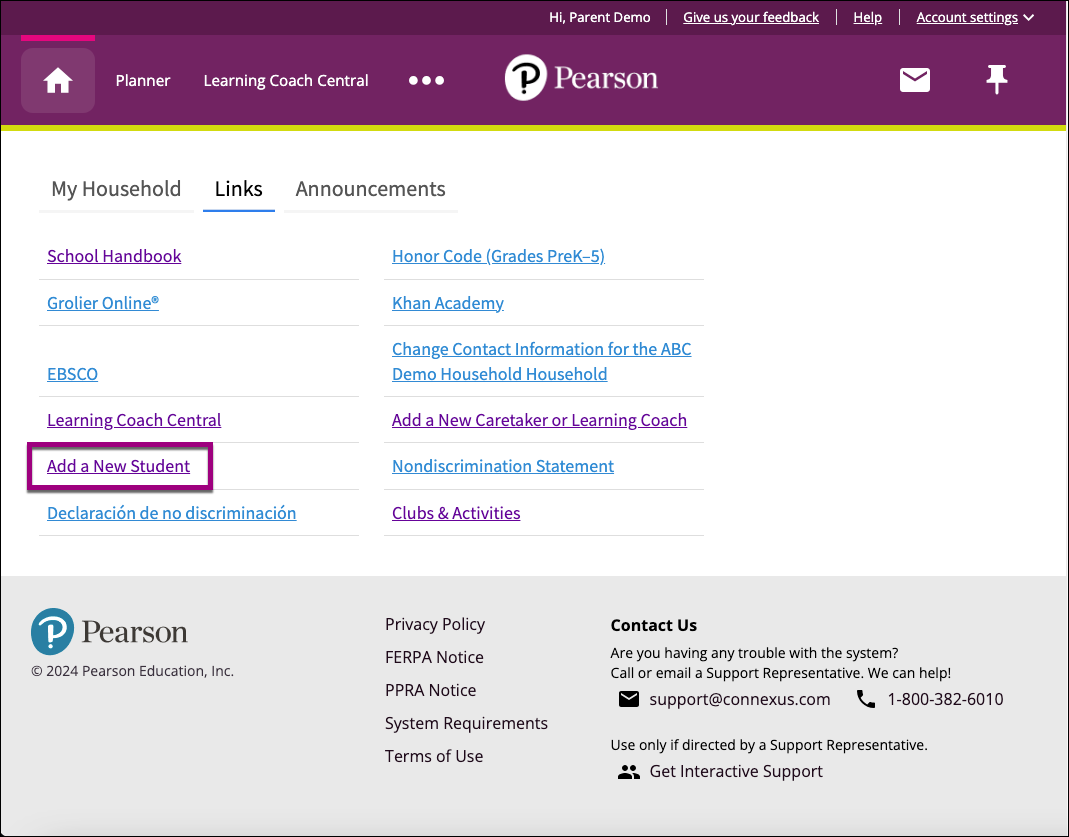Open Learning Coach Central from navigation

285,80
